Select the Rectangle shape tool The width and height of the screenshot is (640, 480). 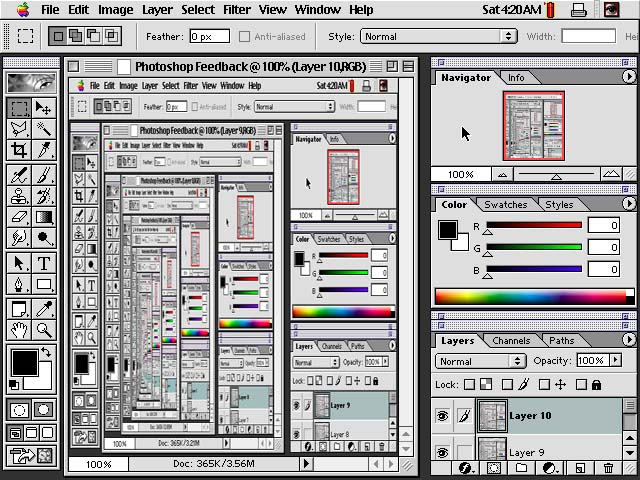pos(44,284)
